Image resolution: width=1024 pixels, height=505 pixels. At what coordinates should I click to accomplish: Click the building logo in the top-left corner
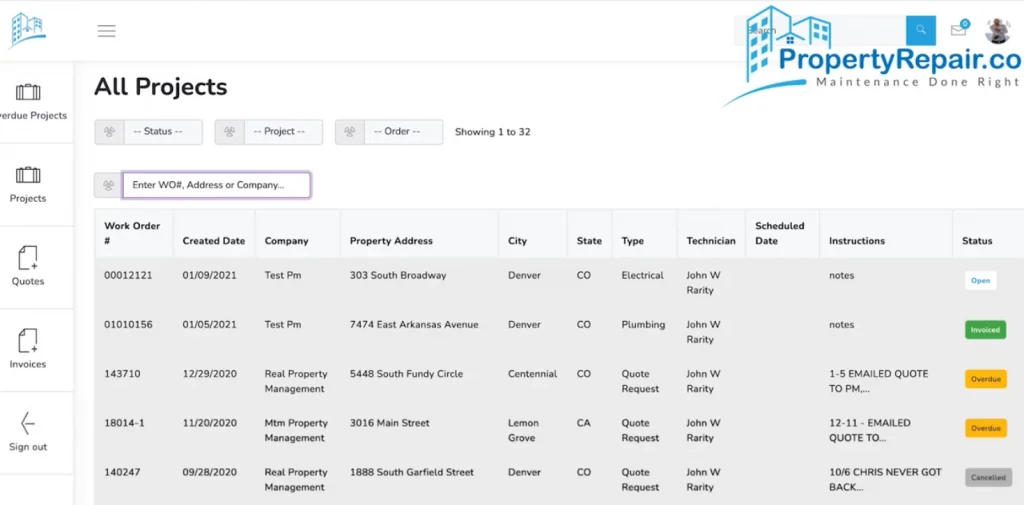(27, 30)
